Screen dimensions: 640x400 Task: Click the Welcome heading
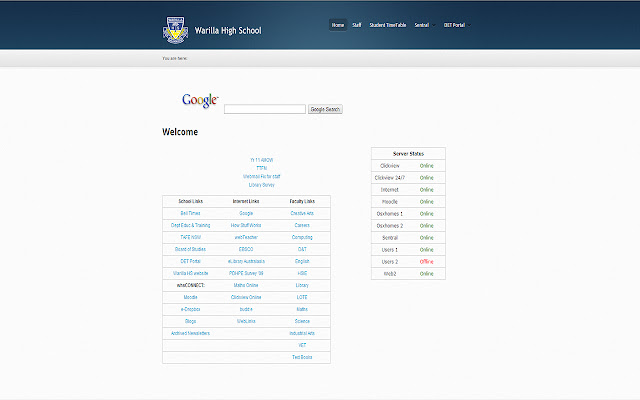coord(180,132)
